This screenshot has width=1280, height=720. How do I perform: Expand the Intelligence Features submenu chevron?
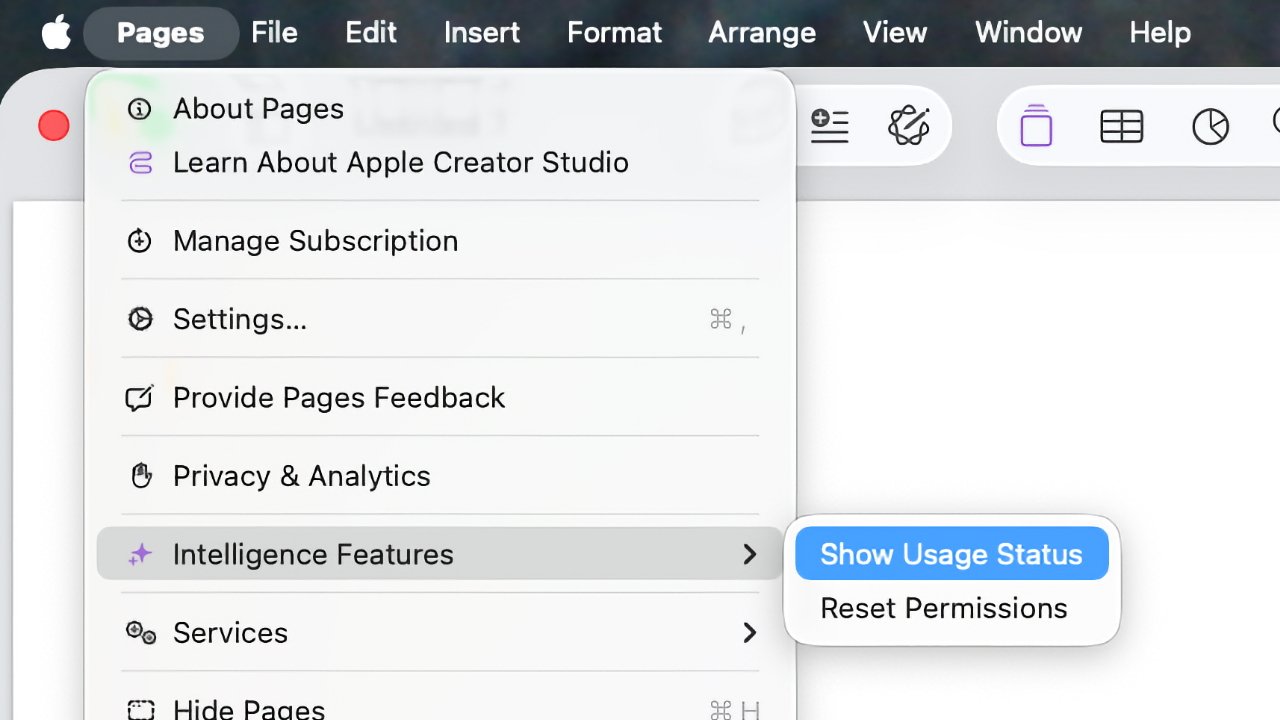pos(749,554)
